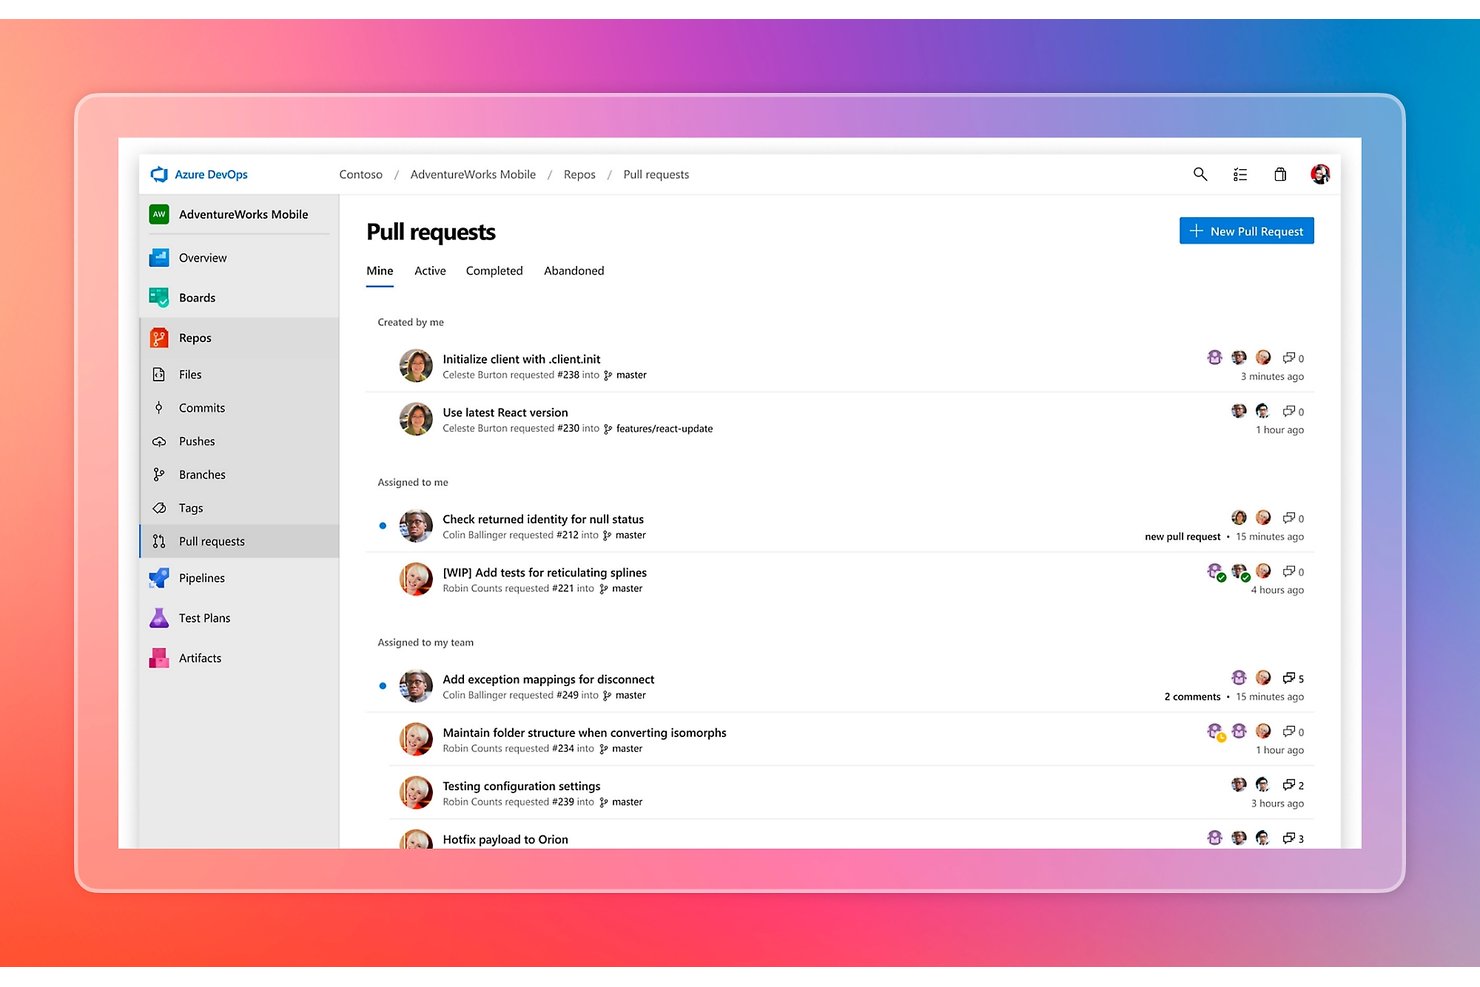Click waiting reviewer avatar on PR #234

coord(1215,731)
